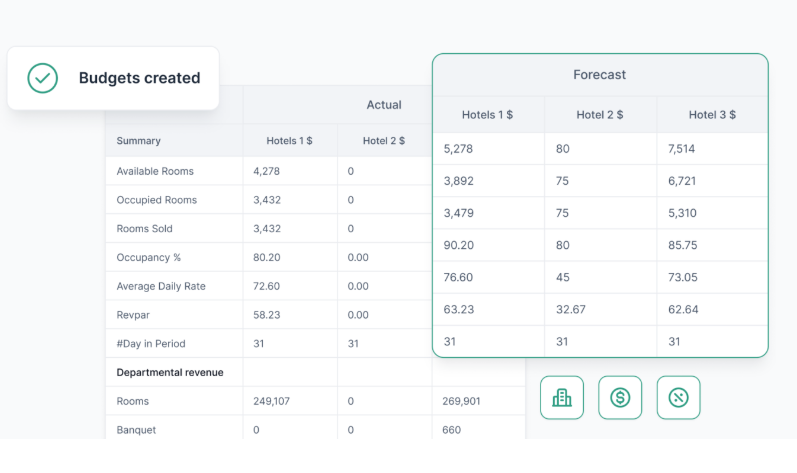Image resolution: width=797 pixels, height=473 pixels.
Task: Select the Occupancy % row label
Action: (x=148, y=257)
